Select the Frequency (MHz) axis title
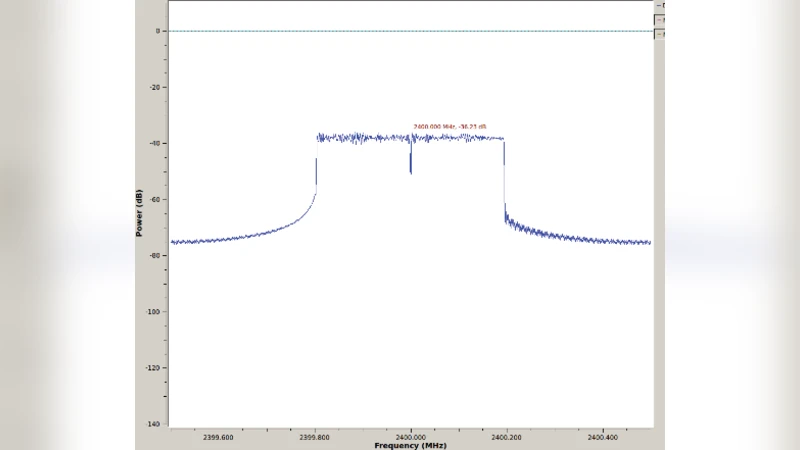800x450 pixels. pyautogui.click(x=410, y=445)
